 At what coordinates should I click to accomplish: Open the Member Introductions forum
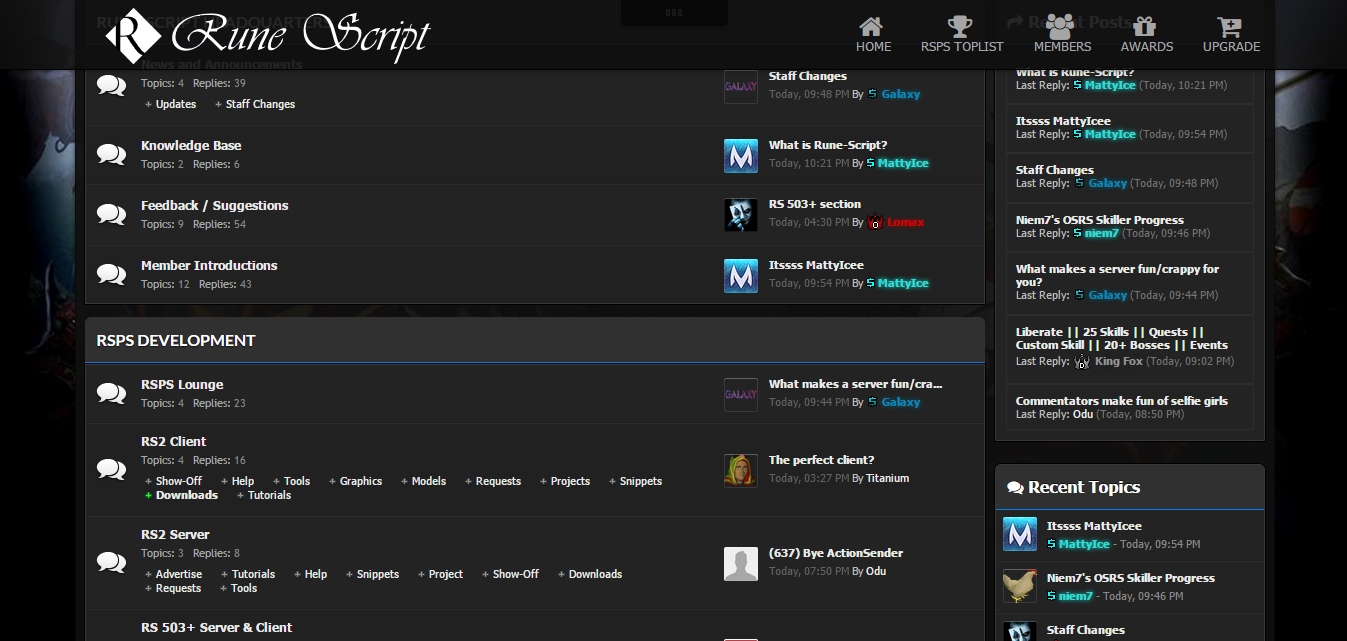(209, 265)
